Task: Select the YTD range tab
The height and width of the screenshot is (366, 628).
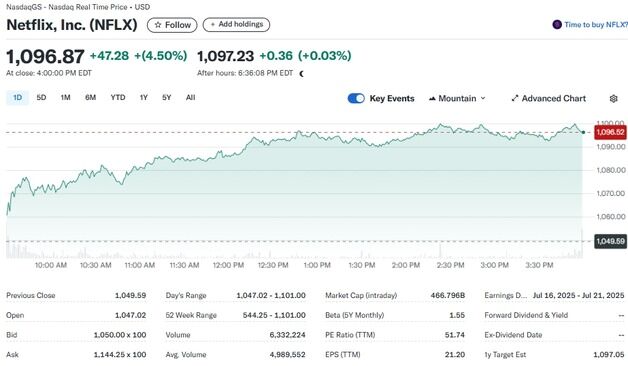Action: 118,98
